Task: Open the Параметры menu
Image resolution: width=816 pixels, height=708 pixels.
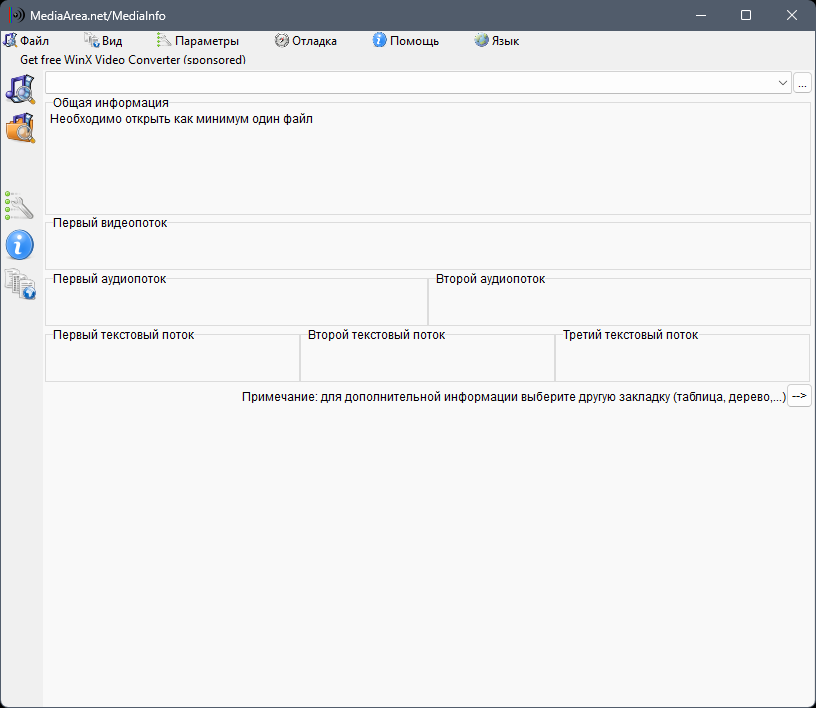Action: click(x=198, y=41)
